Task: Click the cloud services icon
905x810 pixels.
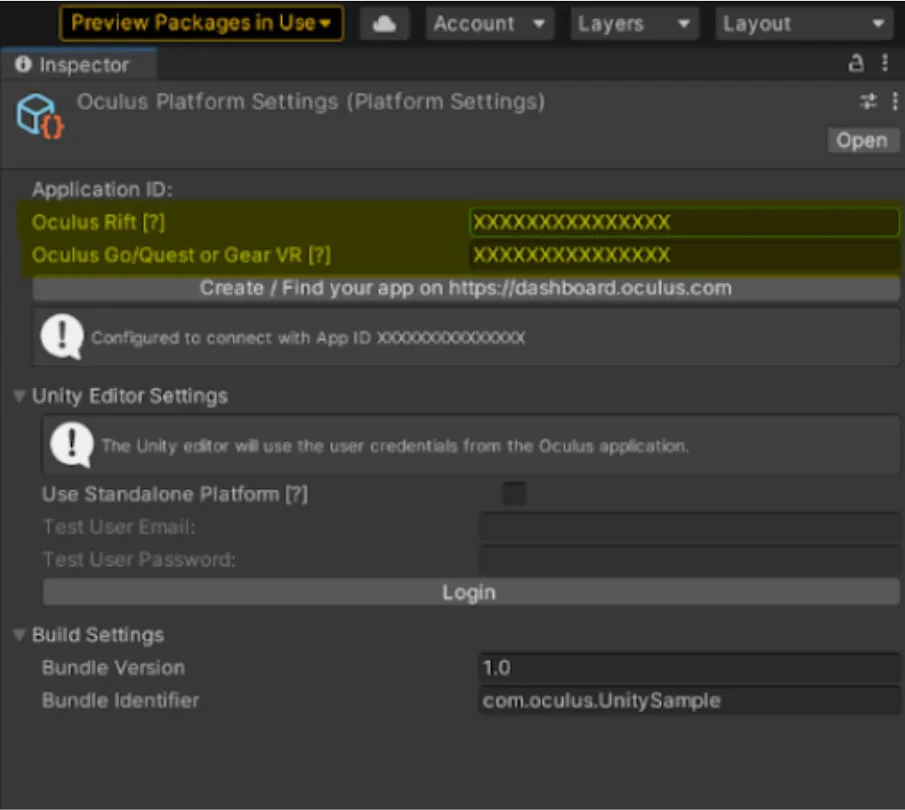Action: (384, 24)
